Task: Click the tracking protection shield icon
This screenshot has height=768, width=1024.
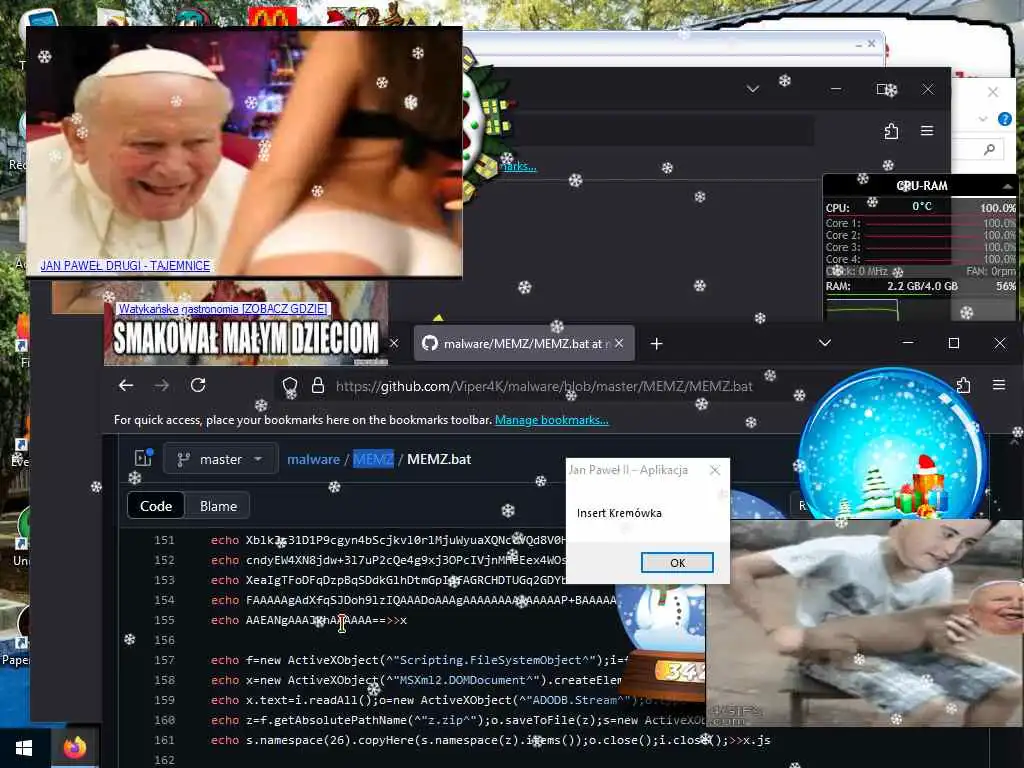Action: (x=289, y=386)
